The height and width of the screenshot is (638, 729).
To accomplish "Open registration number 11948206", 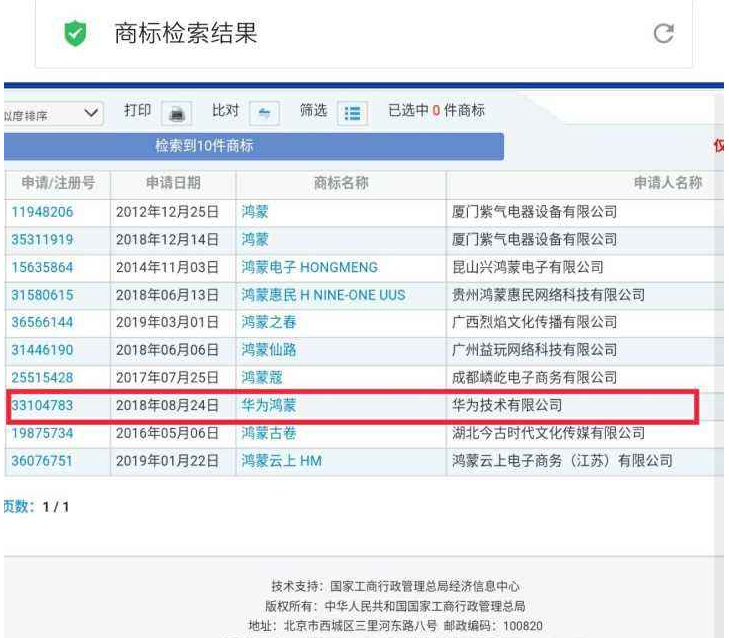I will [x=42, y=212].
